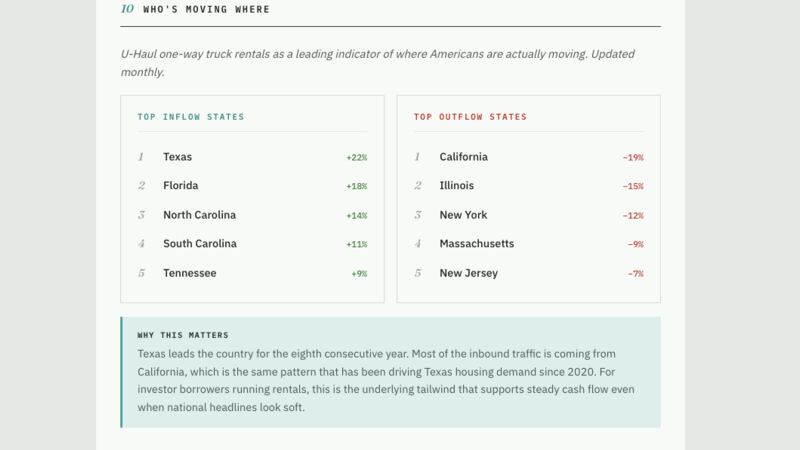Image resolution: width=800 pixels, height=450 pixels.
Task: Click the Texas inflow row
Action: (252, 157)
